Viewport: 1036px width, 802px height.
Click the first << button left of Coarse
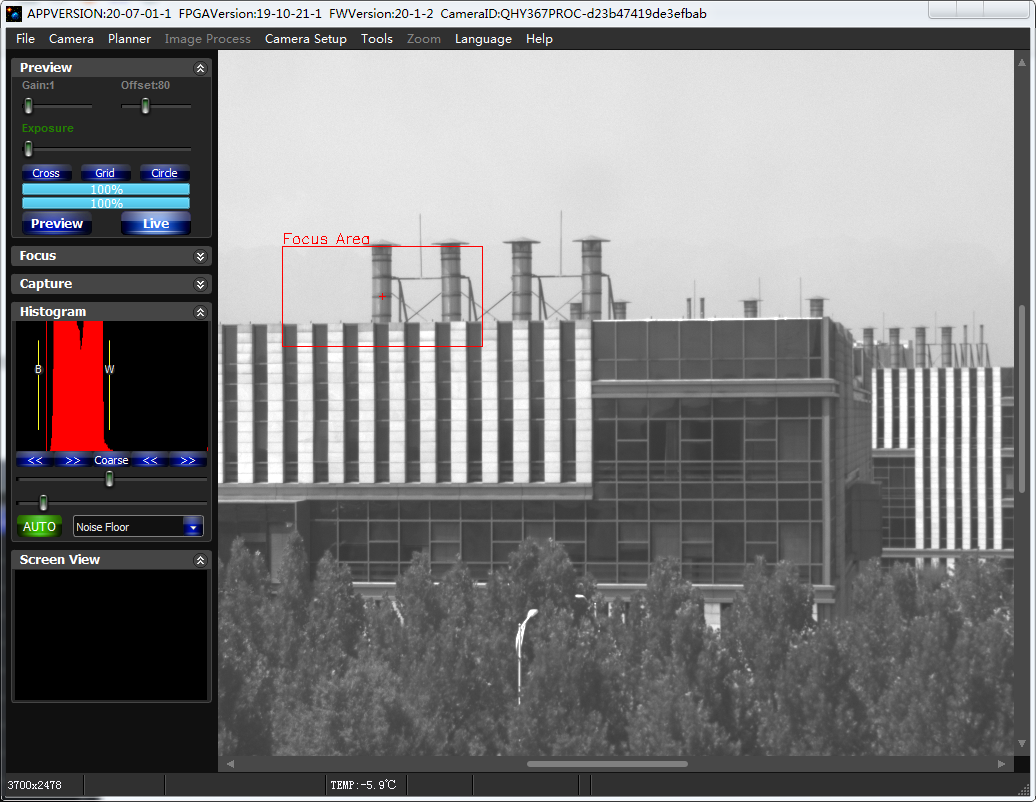[x=35, y=460]
